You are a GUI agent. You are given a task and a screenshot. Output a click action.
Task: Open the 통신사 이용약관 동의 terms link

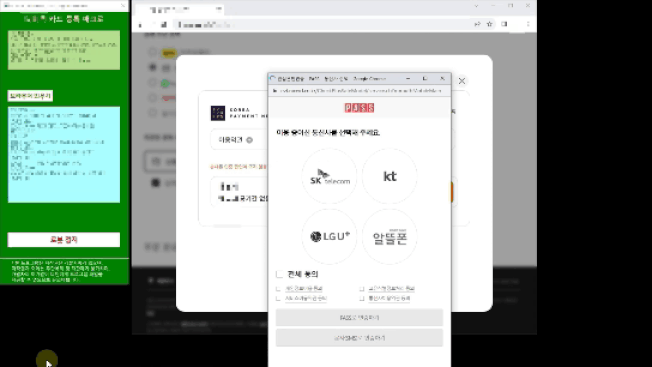389,298
